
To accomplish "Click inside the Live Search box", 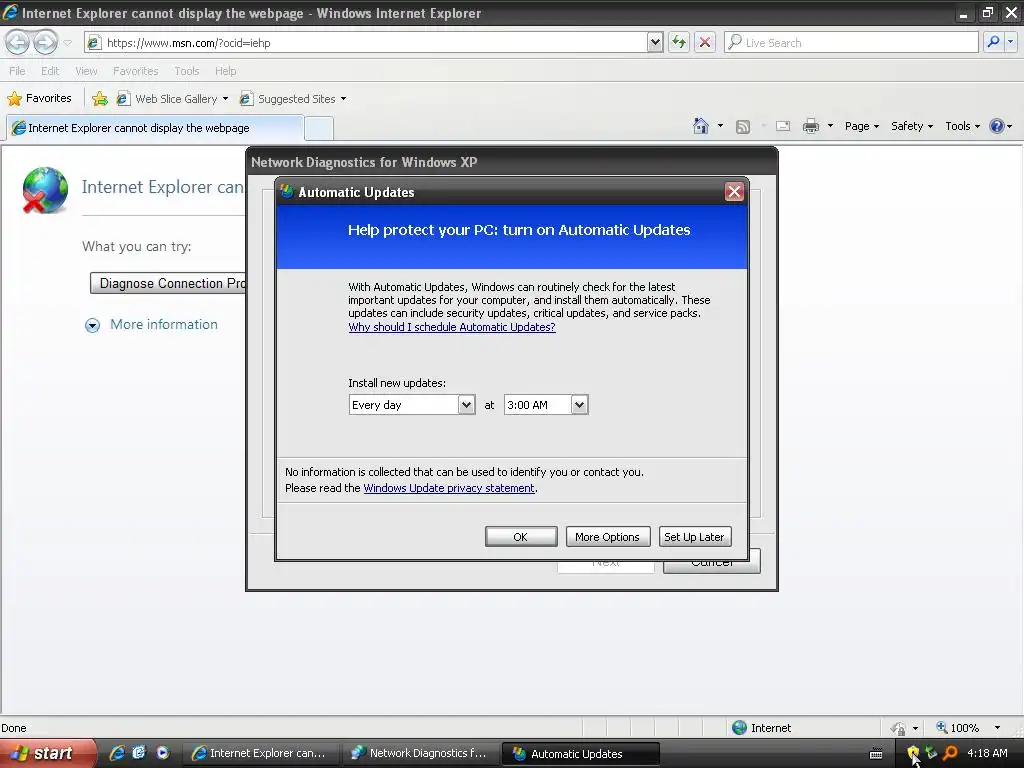I will click(851, 42).
